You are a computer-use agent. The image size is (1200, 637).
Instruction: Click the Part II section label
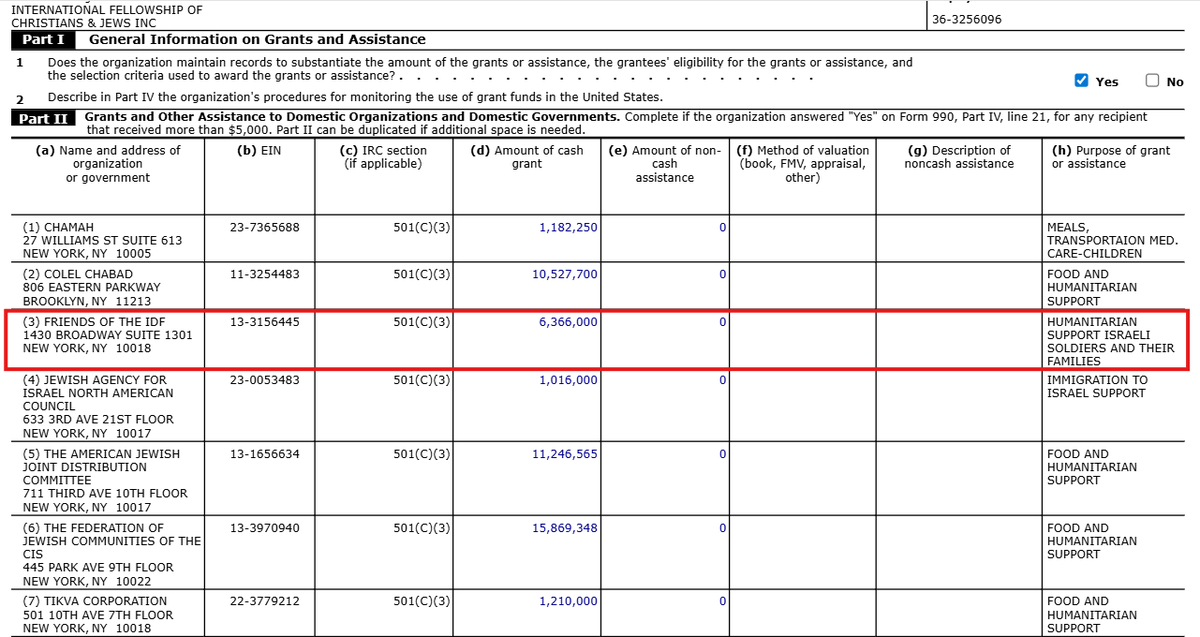(x=43, y=118)
